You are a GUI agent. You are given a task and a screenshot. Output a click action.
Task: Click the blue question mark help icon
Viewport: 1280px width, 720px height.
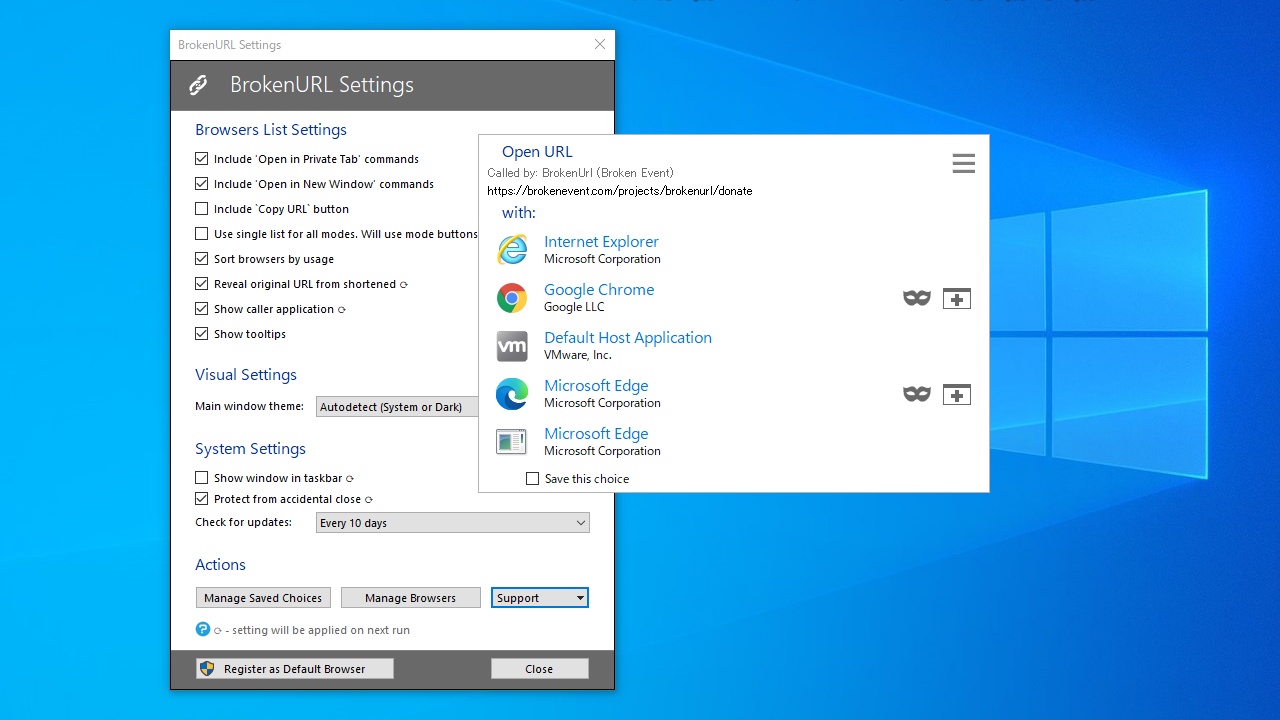coord(203,629)
